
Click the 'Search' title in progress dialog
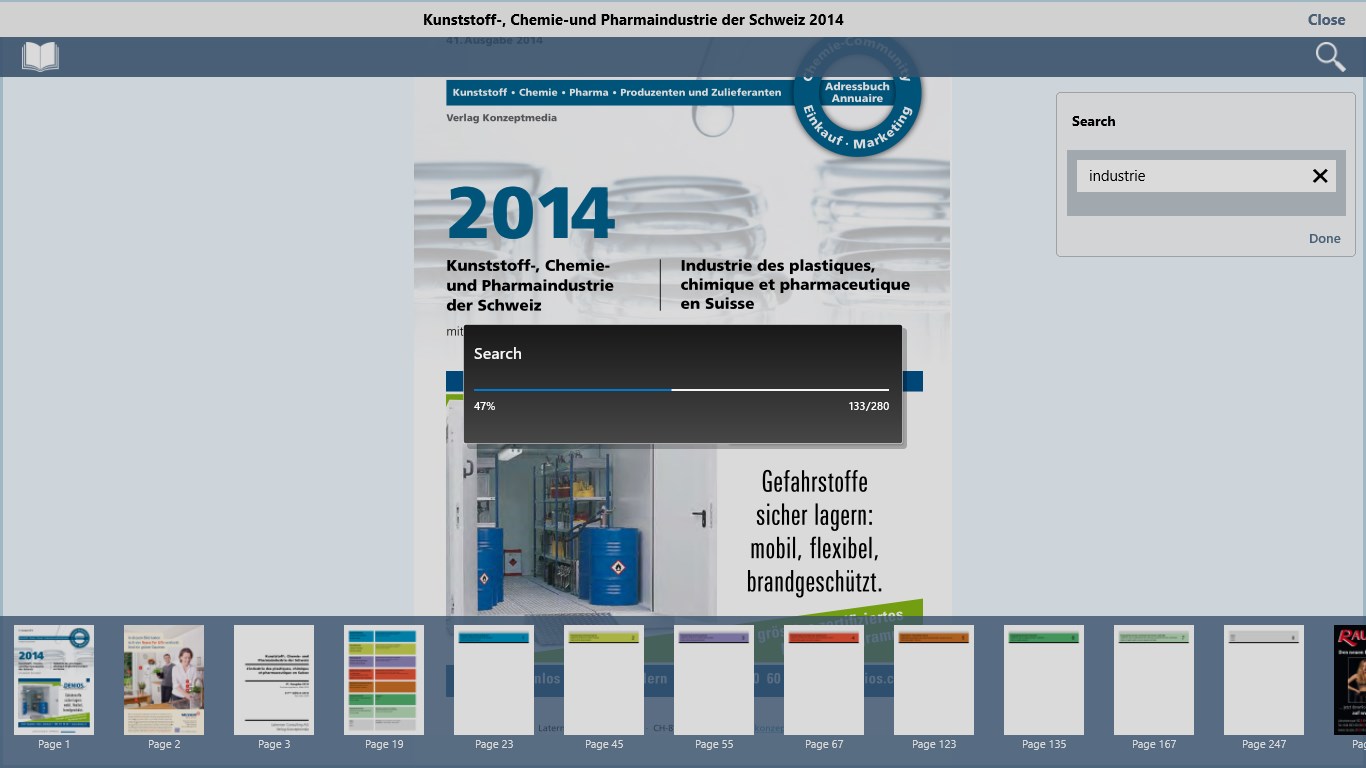point(497,353)
